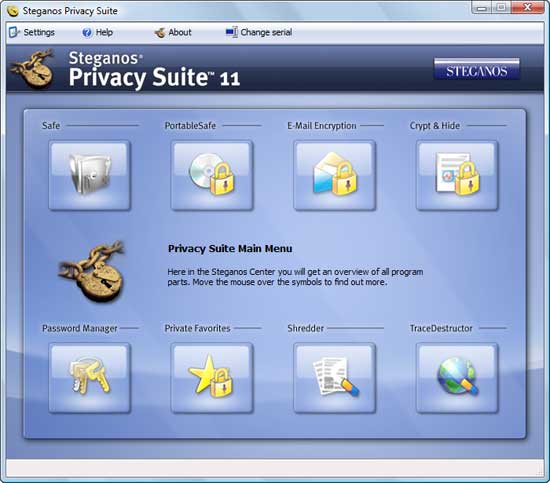The height and width of the screenshot is (483, 550).
Task: Click the Change serial icon
Action: pyautogui.click(x=232, y=32)
